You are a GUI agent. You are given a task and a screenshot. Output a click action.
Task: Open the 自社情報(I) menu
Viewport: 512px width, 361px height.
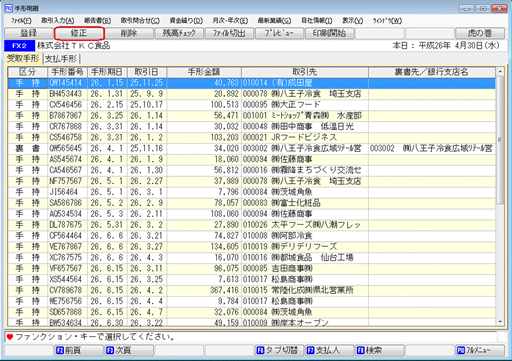pos(317,21)
